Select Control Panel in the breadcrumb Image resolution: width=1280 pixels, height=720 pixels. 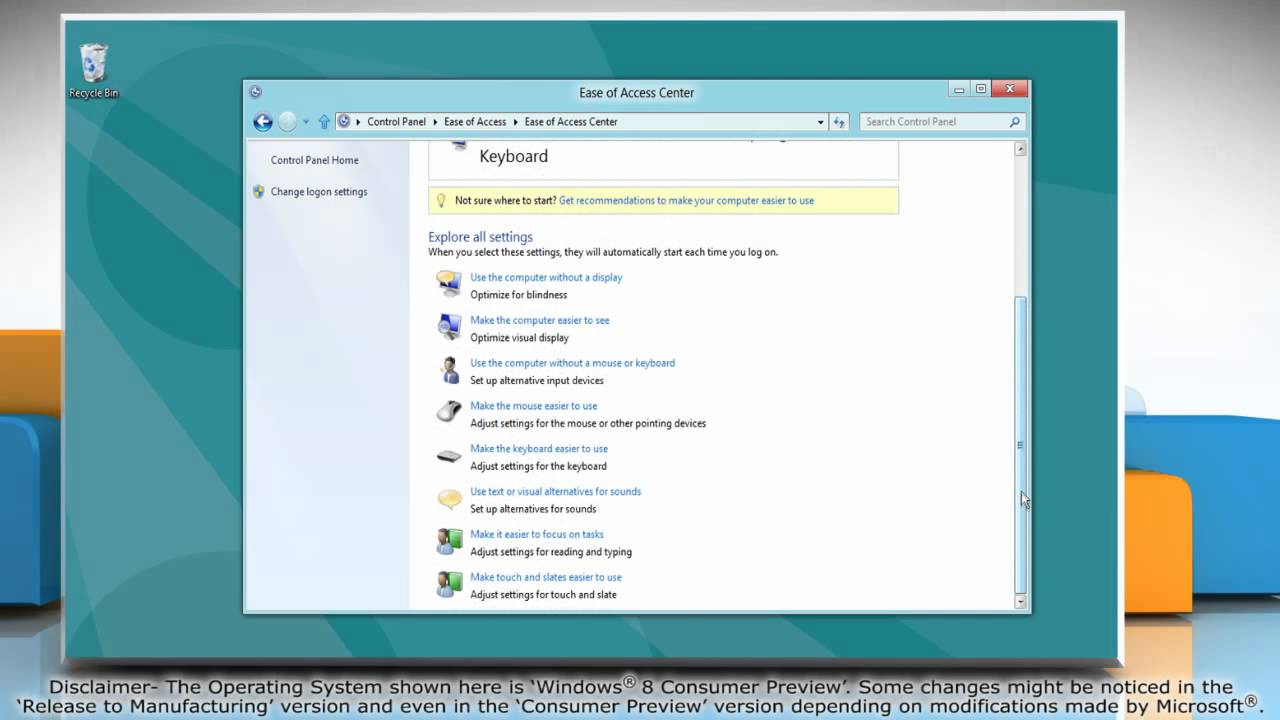[396, 122]
